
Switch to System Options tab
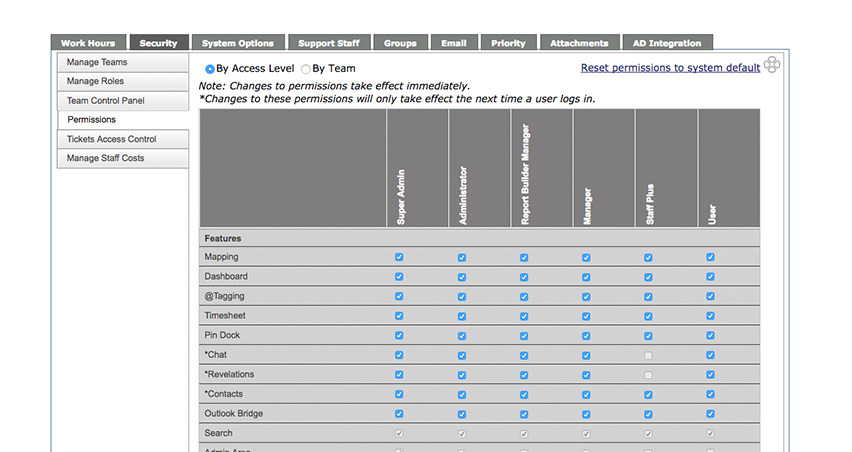238,42
